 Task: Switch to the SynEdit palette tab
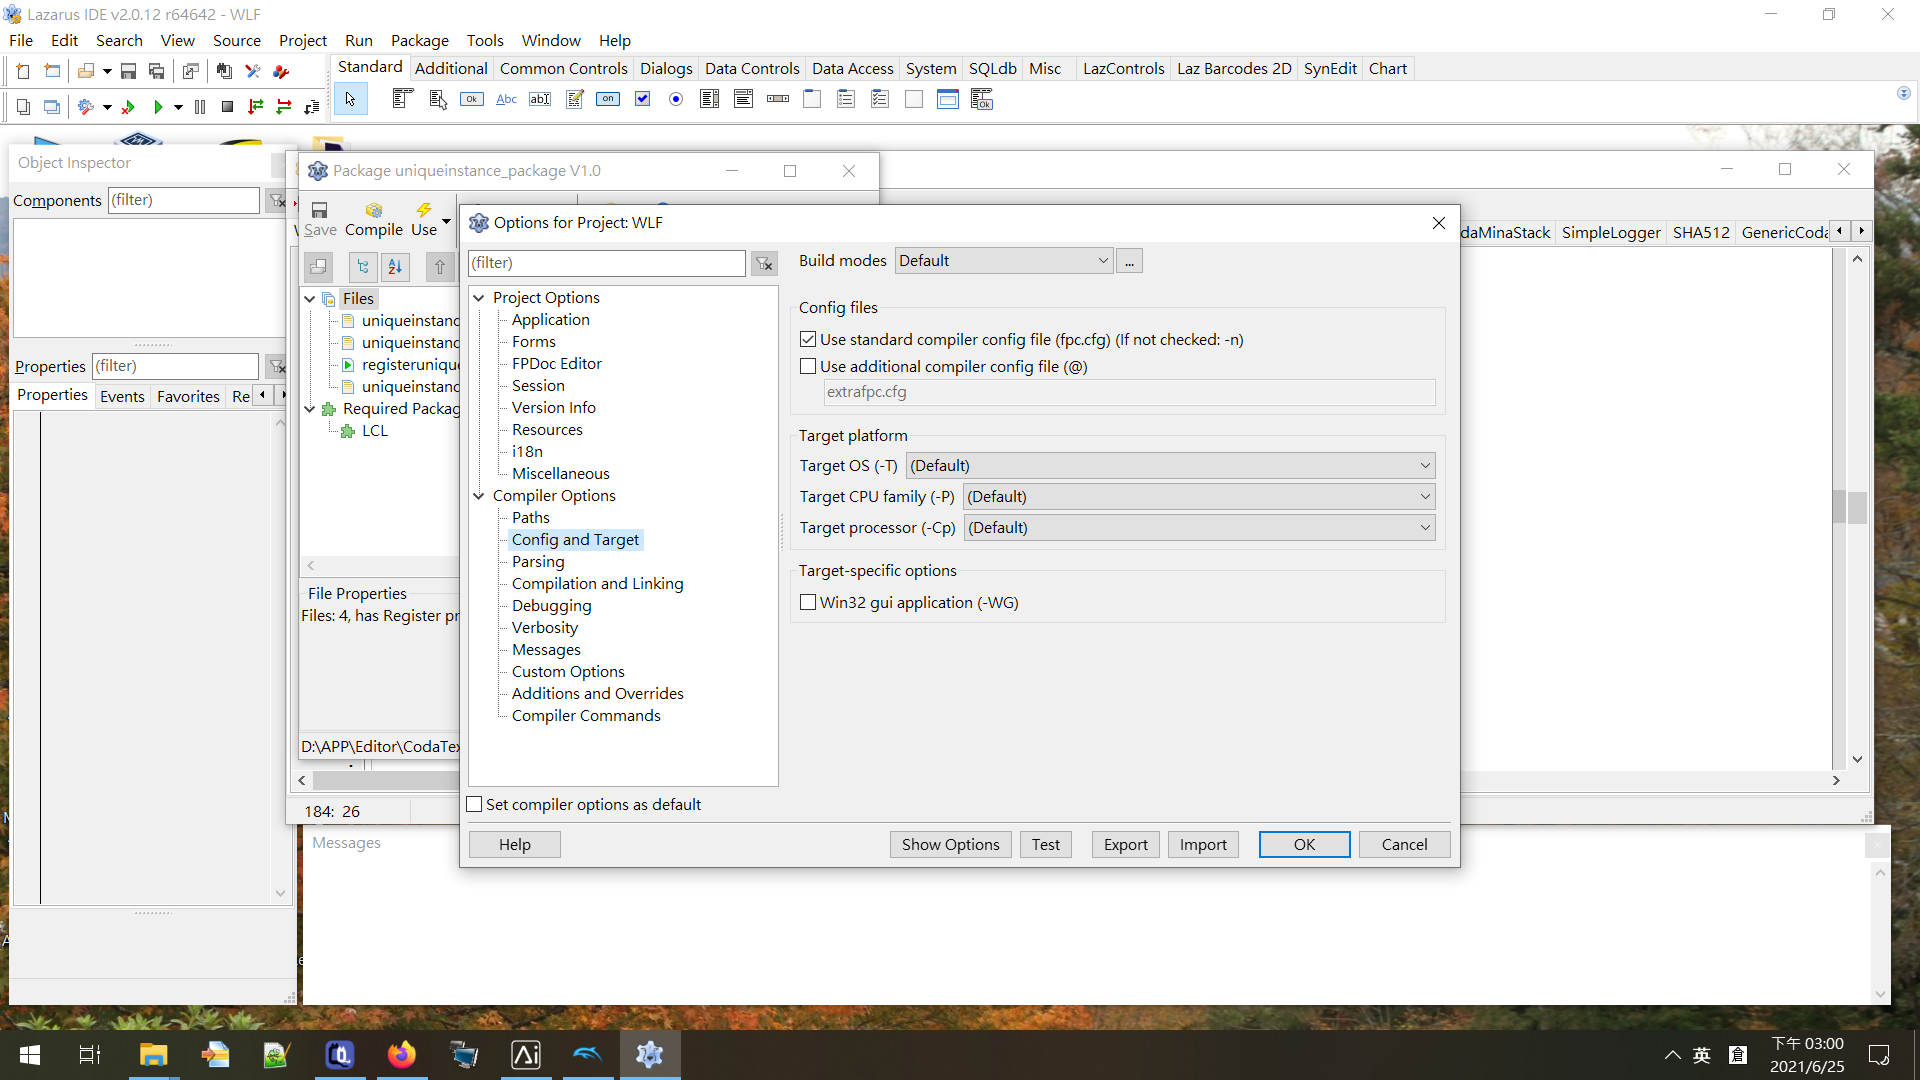[1330, 68]
